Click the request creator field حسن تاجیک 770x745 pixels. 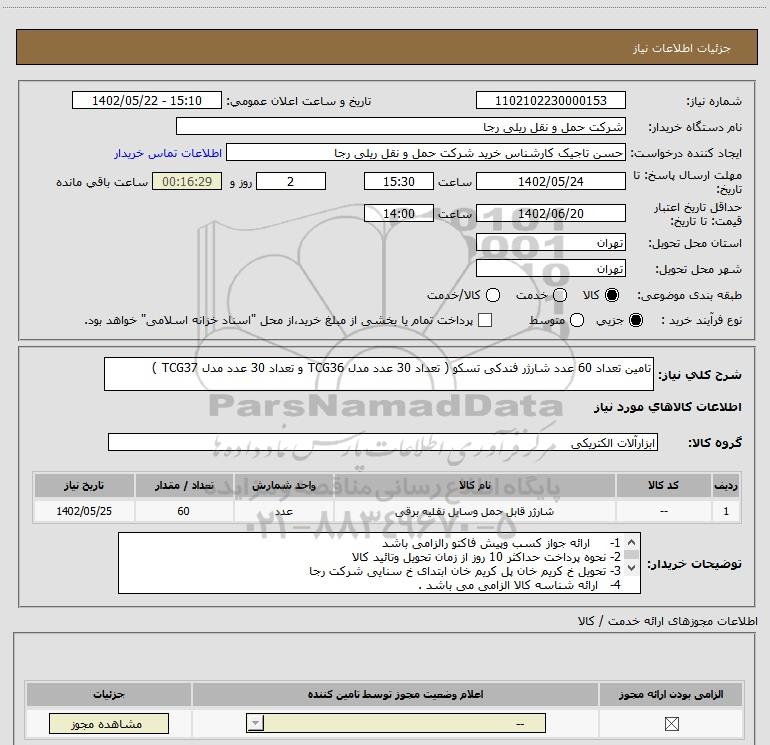coord(426,153)
